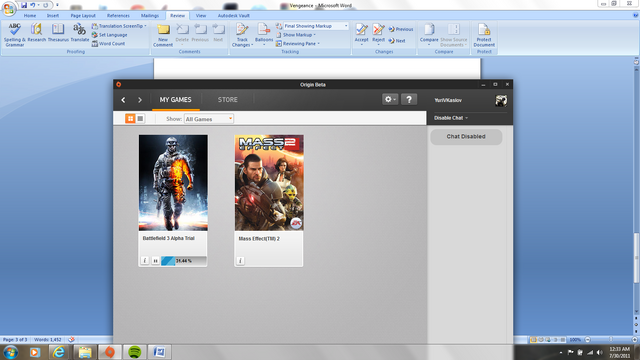640x360 pixels.
Task: Click the Chat Disabled button
Action: [x=466, y=137]
